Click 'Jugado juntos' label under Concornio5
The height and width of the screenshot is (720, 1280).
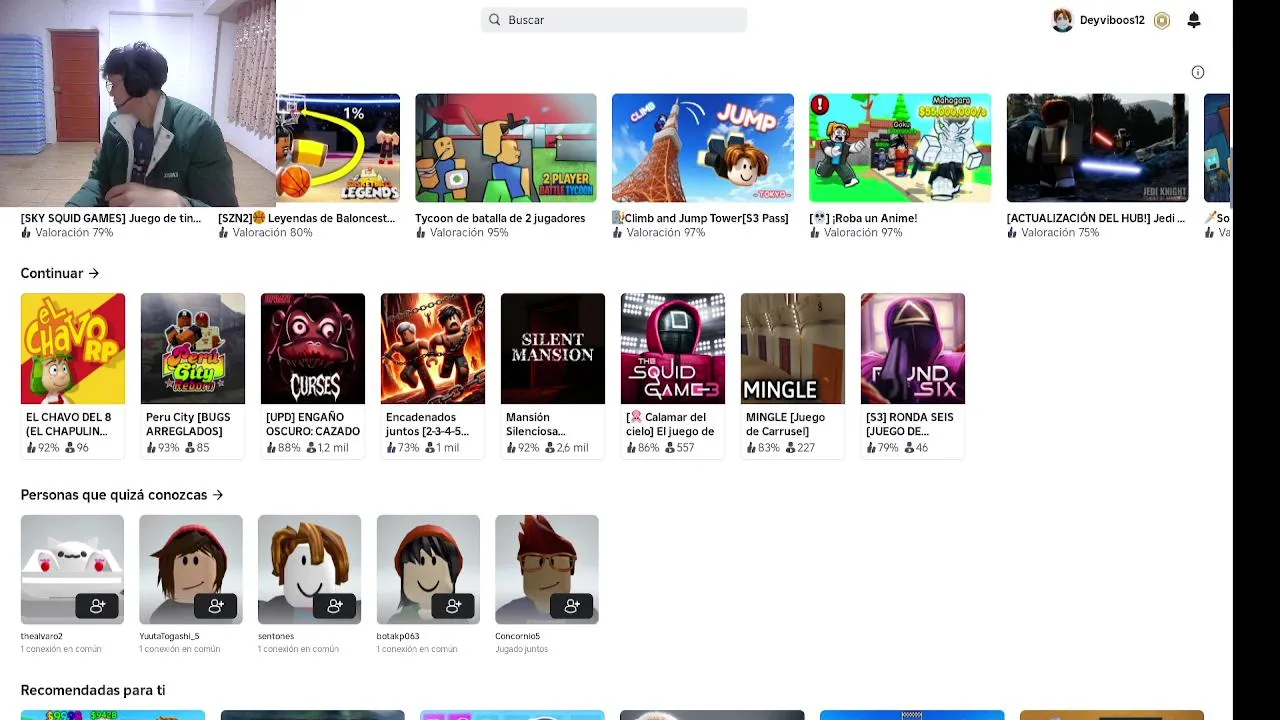click(521, 649)
